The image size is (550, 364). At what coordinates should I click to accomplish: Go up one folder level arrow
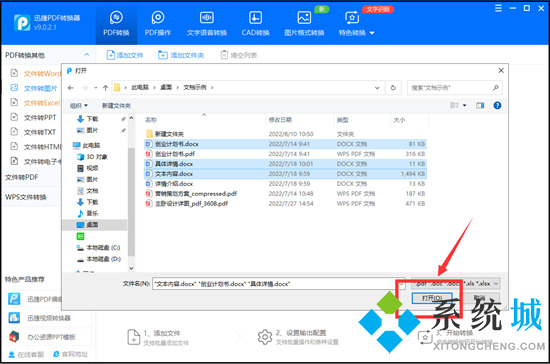pyautogui.click(x=105, y=88)
